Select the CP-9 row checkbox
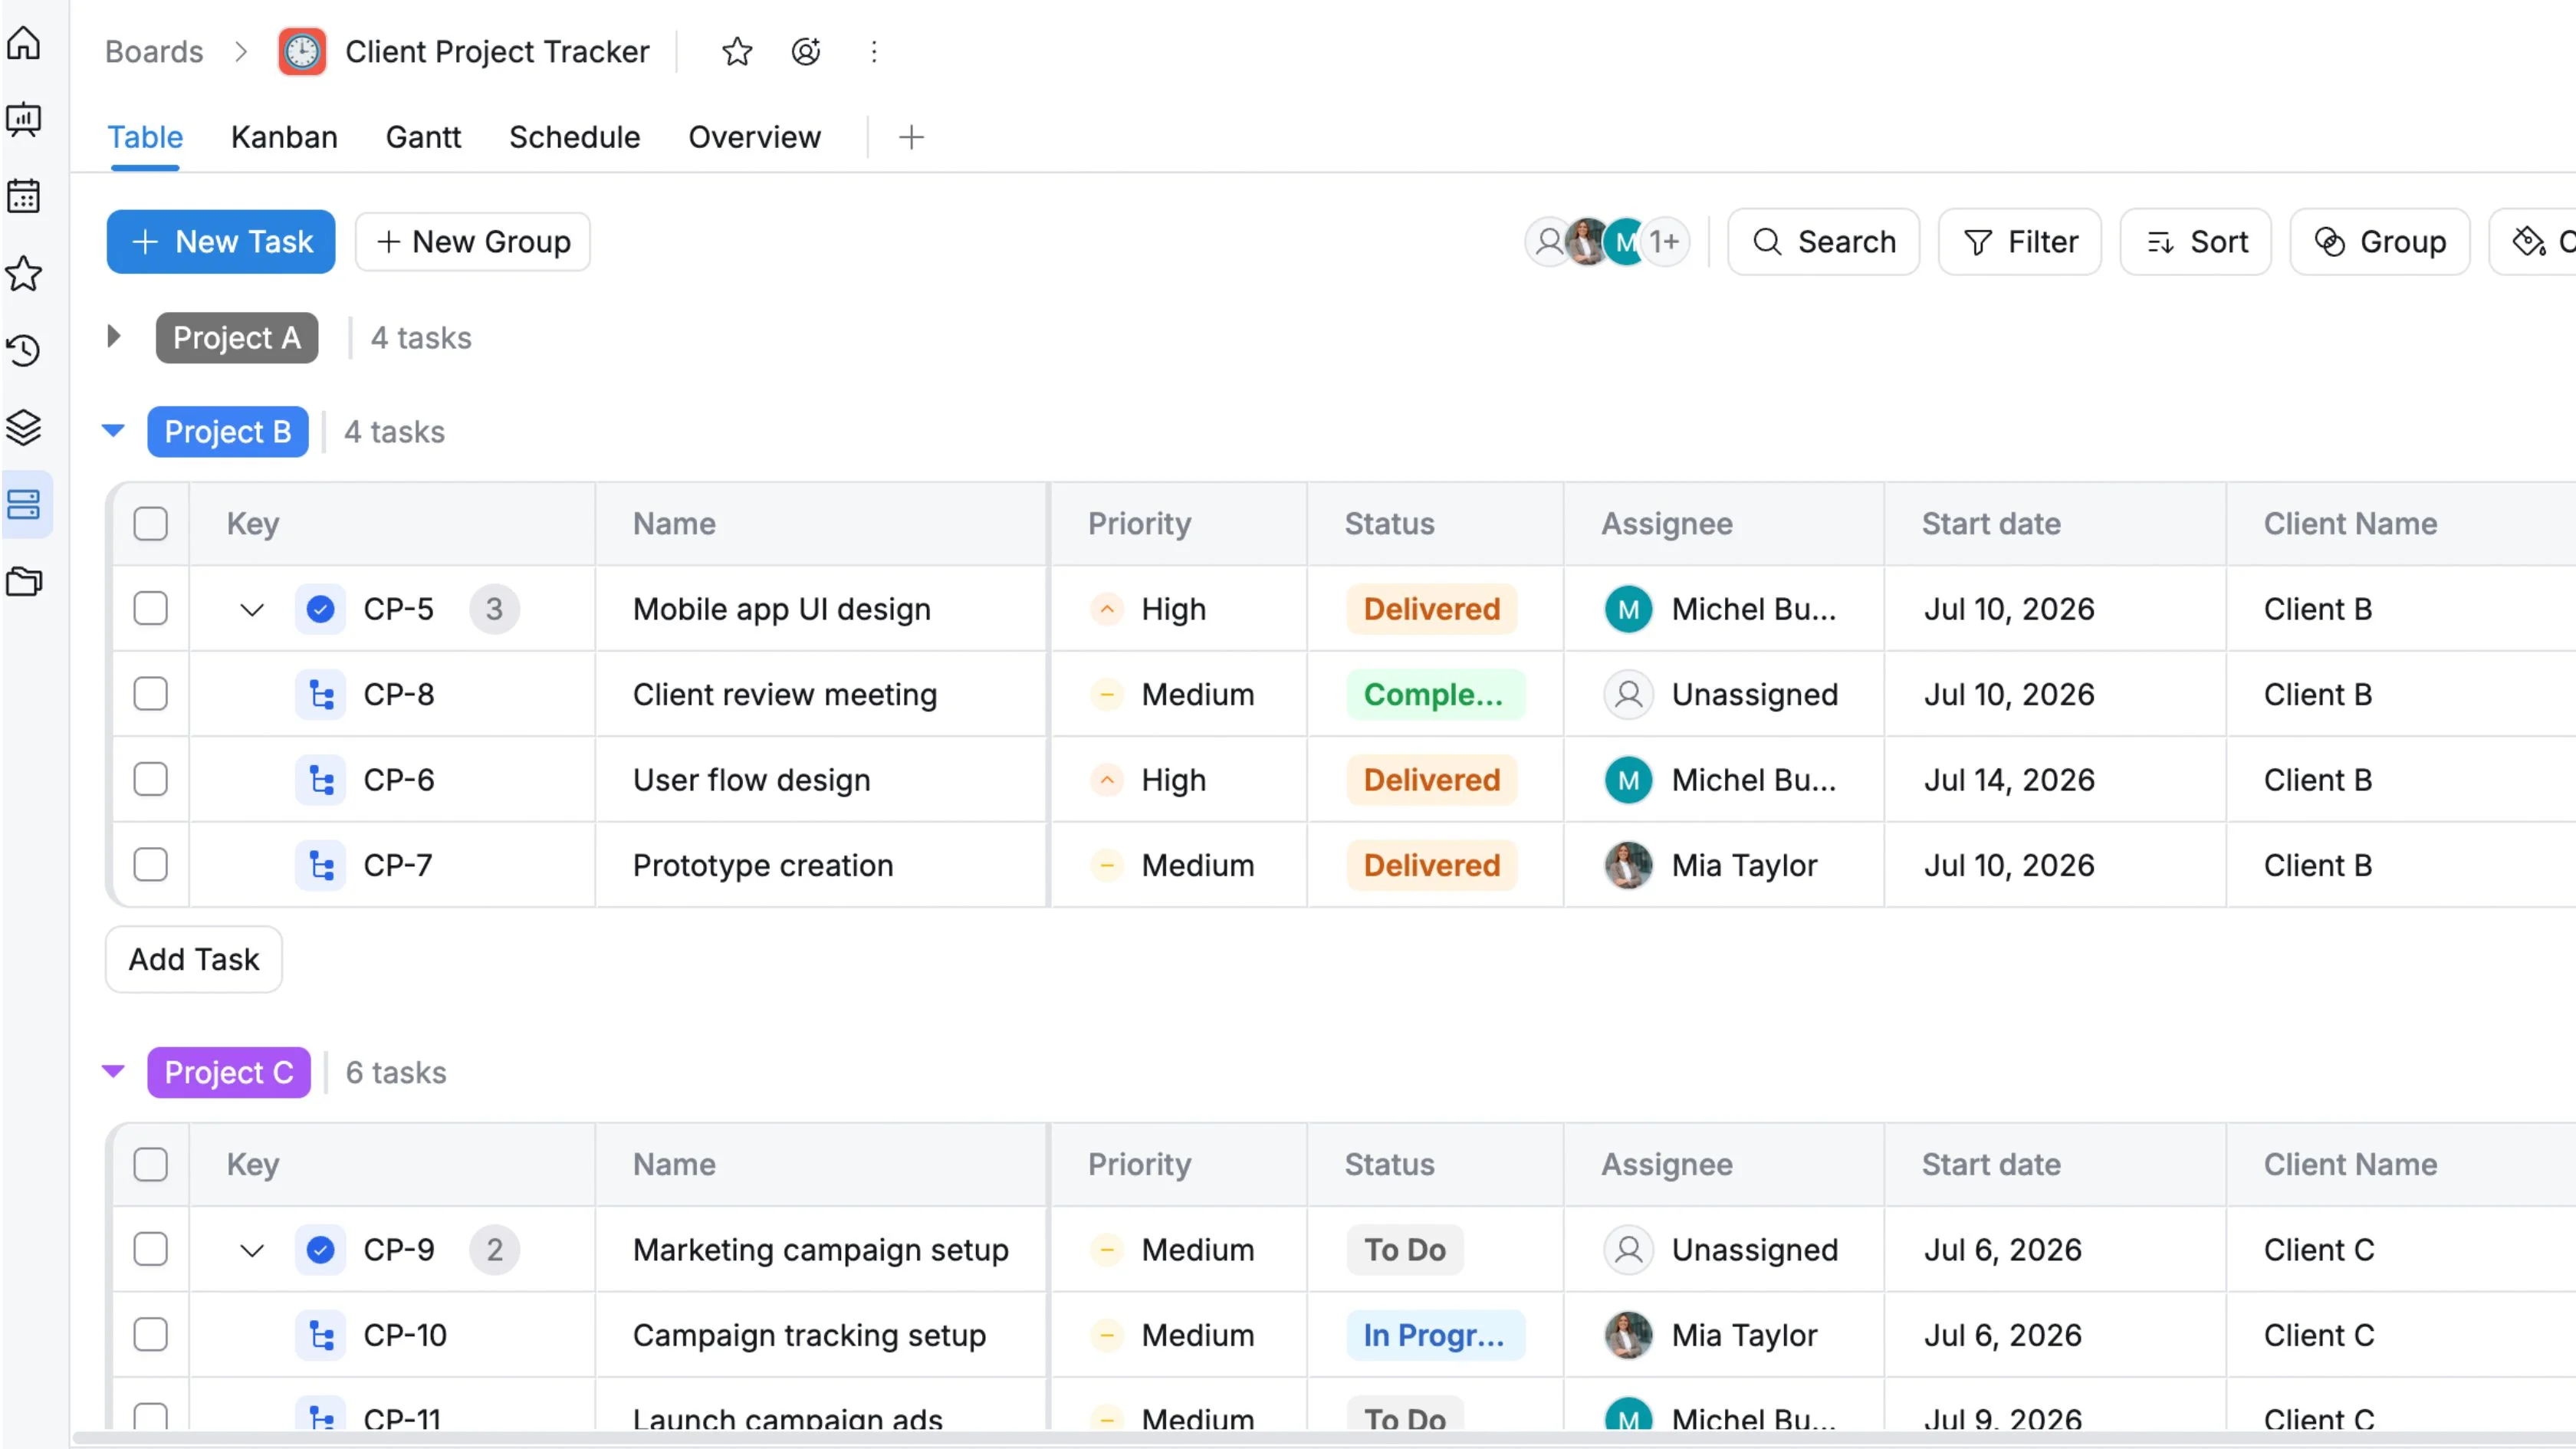The height and width of the screenshot is (1449, 2576). coord(150,1249)
